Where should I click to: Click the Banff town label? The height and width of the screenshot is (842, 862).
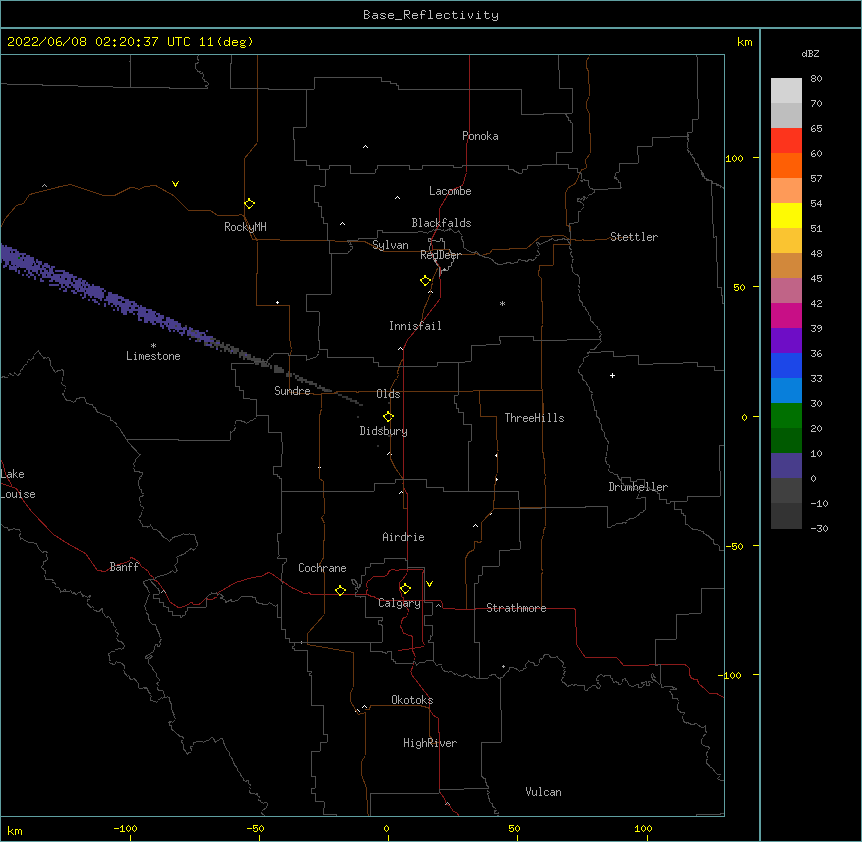124,567
